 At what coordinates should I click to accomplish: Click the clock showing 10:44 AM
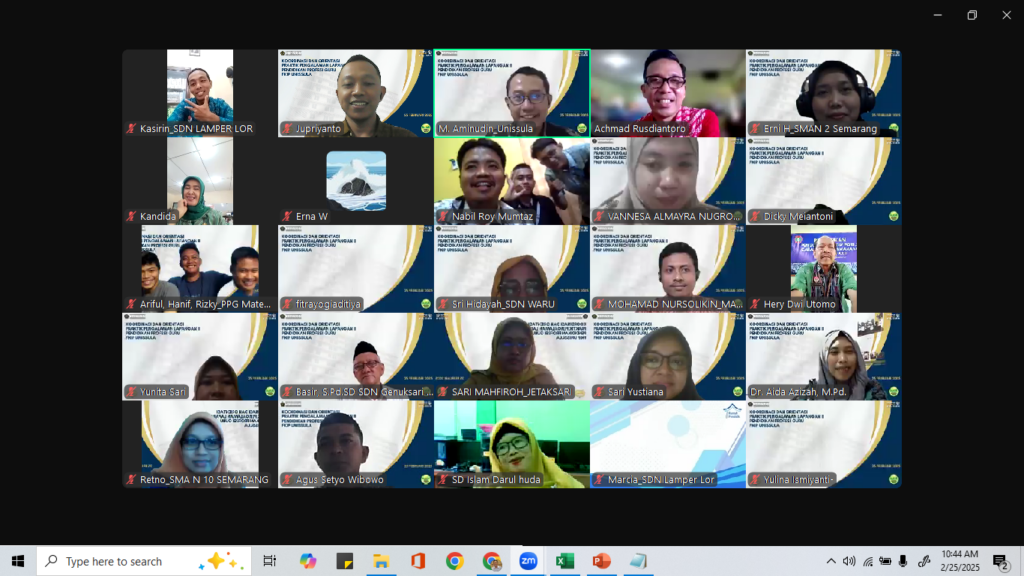pyautogui.click(x=959, y=561)
